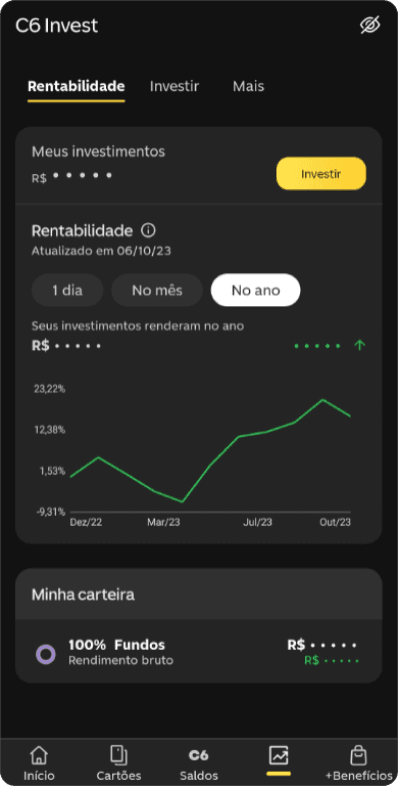
Task: Open the Cartões cards icon
Action: [x=119, y=755]
